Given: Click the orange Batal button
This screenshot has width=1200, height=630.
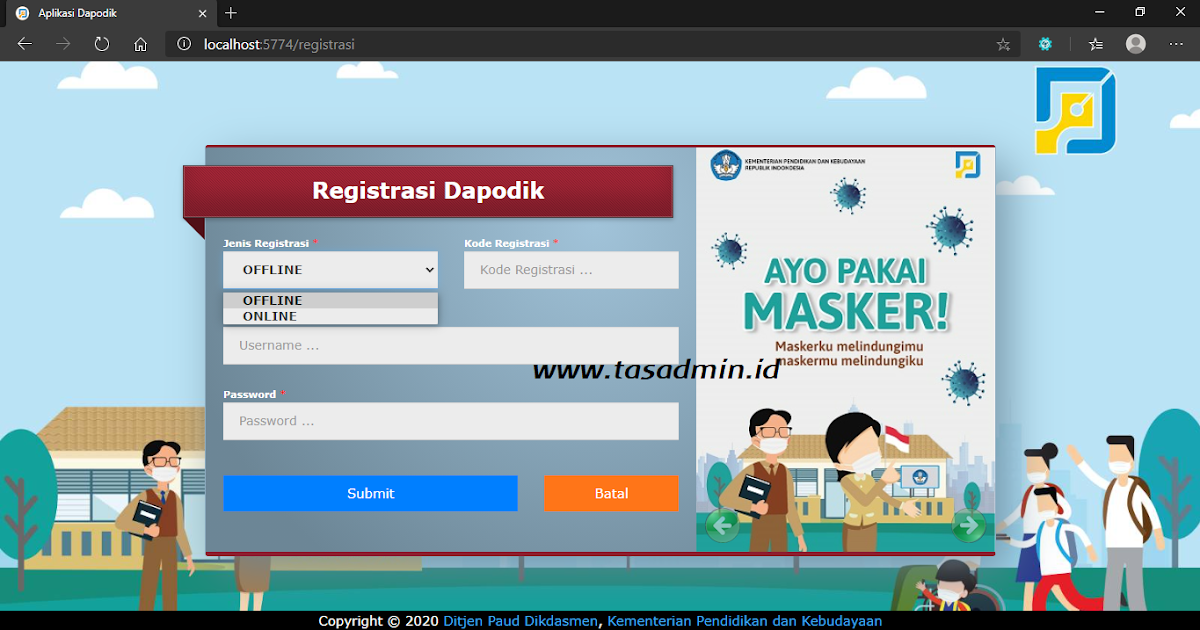Looking at the screenshot, I should pos(611,493).
